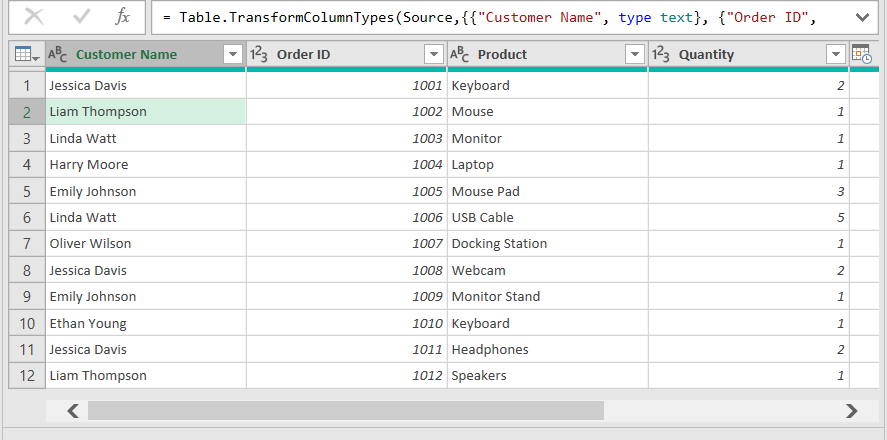Change Quantity 123 data type icon
The width and height of the screenshot is (887, 440).
[x=661, y=55]
